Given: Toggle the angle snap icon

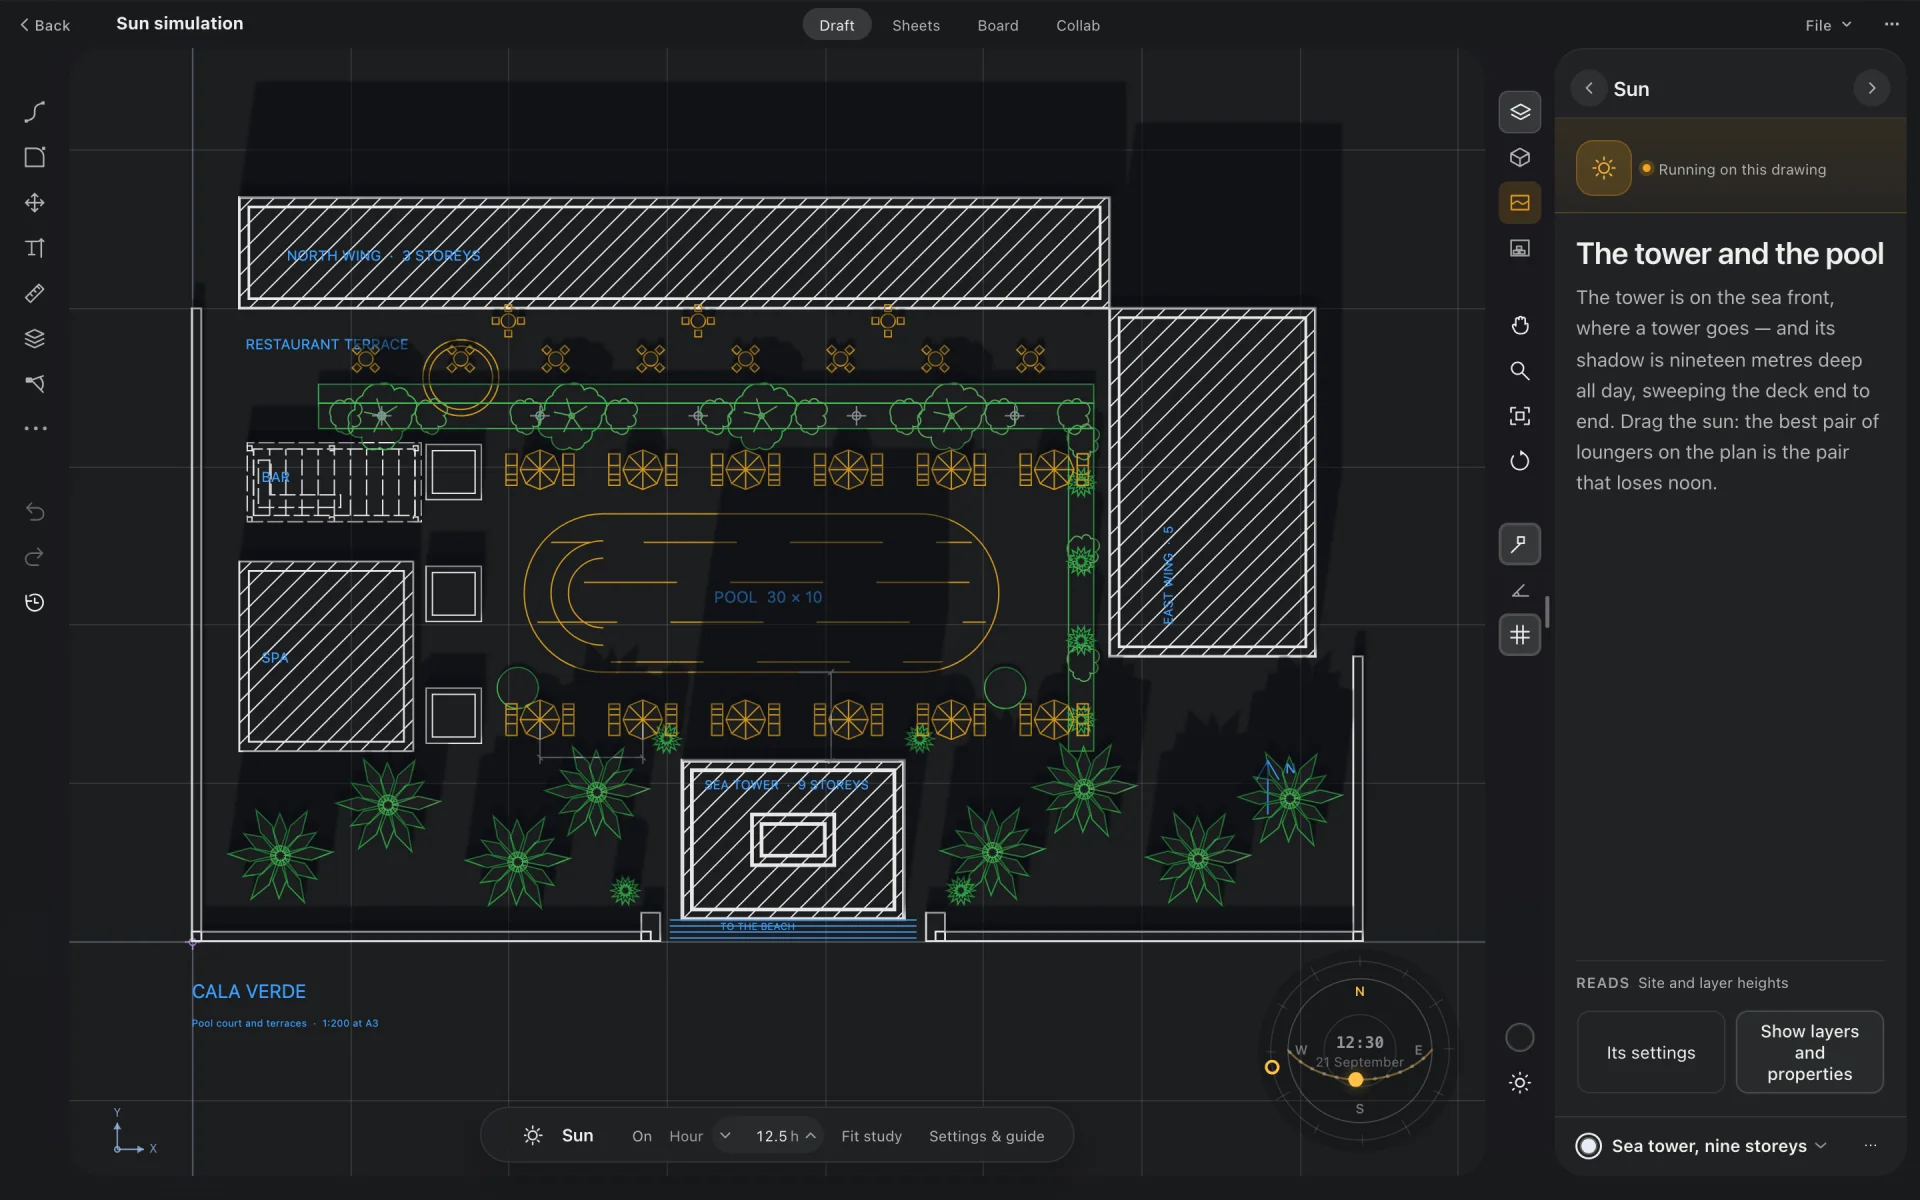Looking at the screenshot, I should pyautogui.click(x=1519, y=590).
